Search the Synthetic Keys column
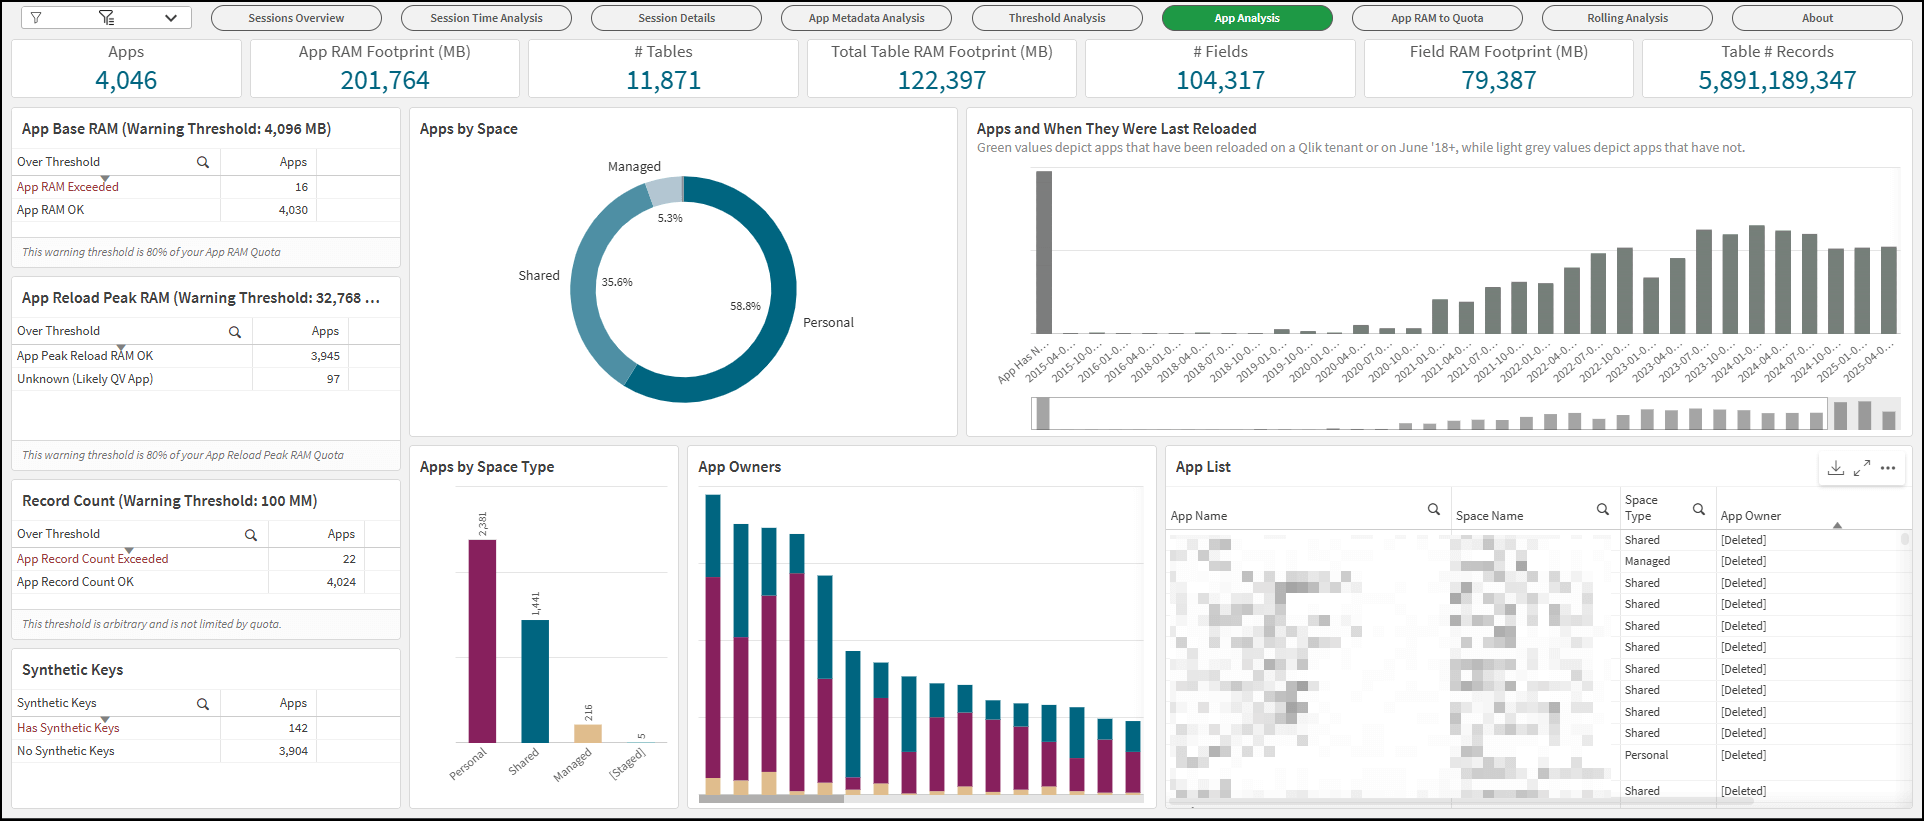 203,704
